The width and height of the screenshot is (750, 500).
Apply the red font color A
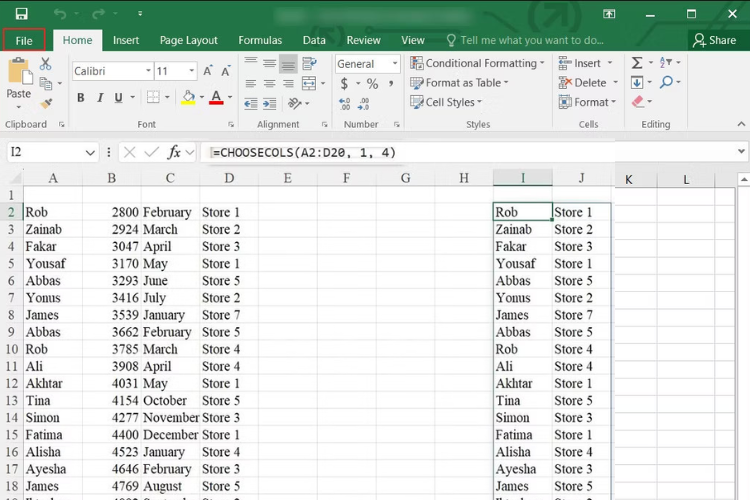pos(216,98)
